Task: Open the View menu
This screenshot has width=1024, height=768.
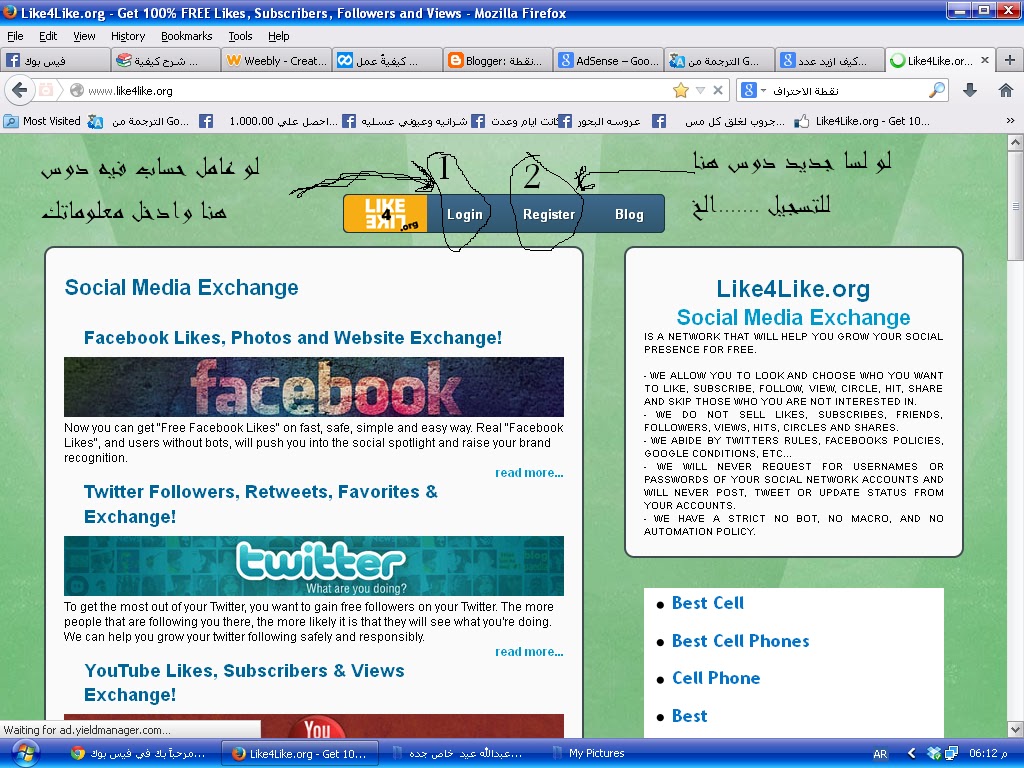Action: [x=84, y=36]
